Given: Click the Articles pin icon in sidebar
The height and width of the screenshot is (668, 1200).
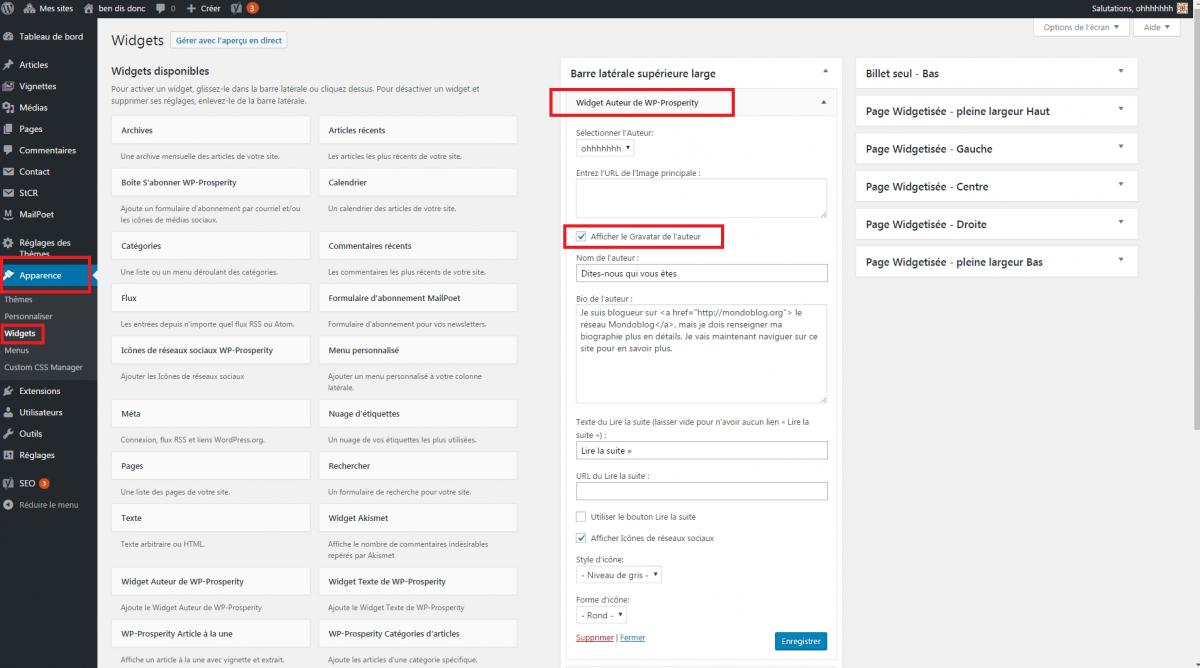Looking at the screenshot, I should coord(9,65).
